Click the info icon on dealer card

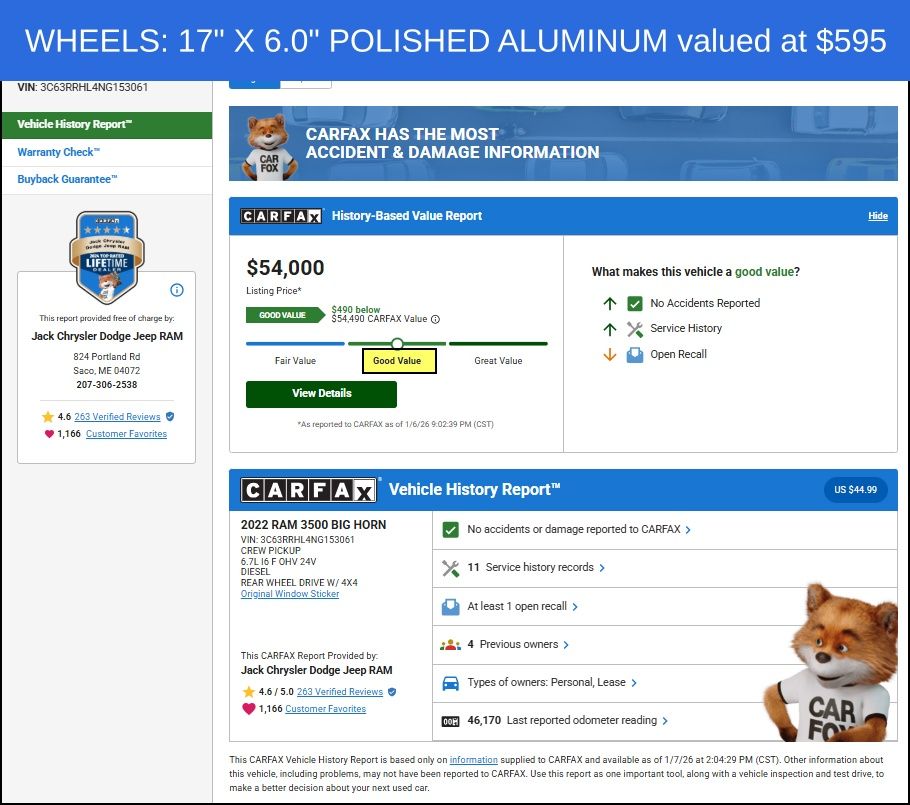(177, 290)
